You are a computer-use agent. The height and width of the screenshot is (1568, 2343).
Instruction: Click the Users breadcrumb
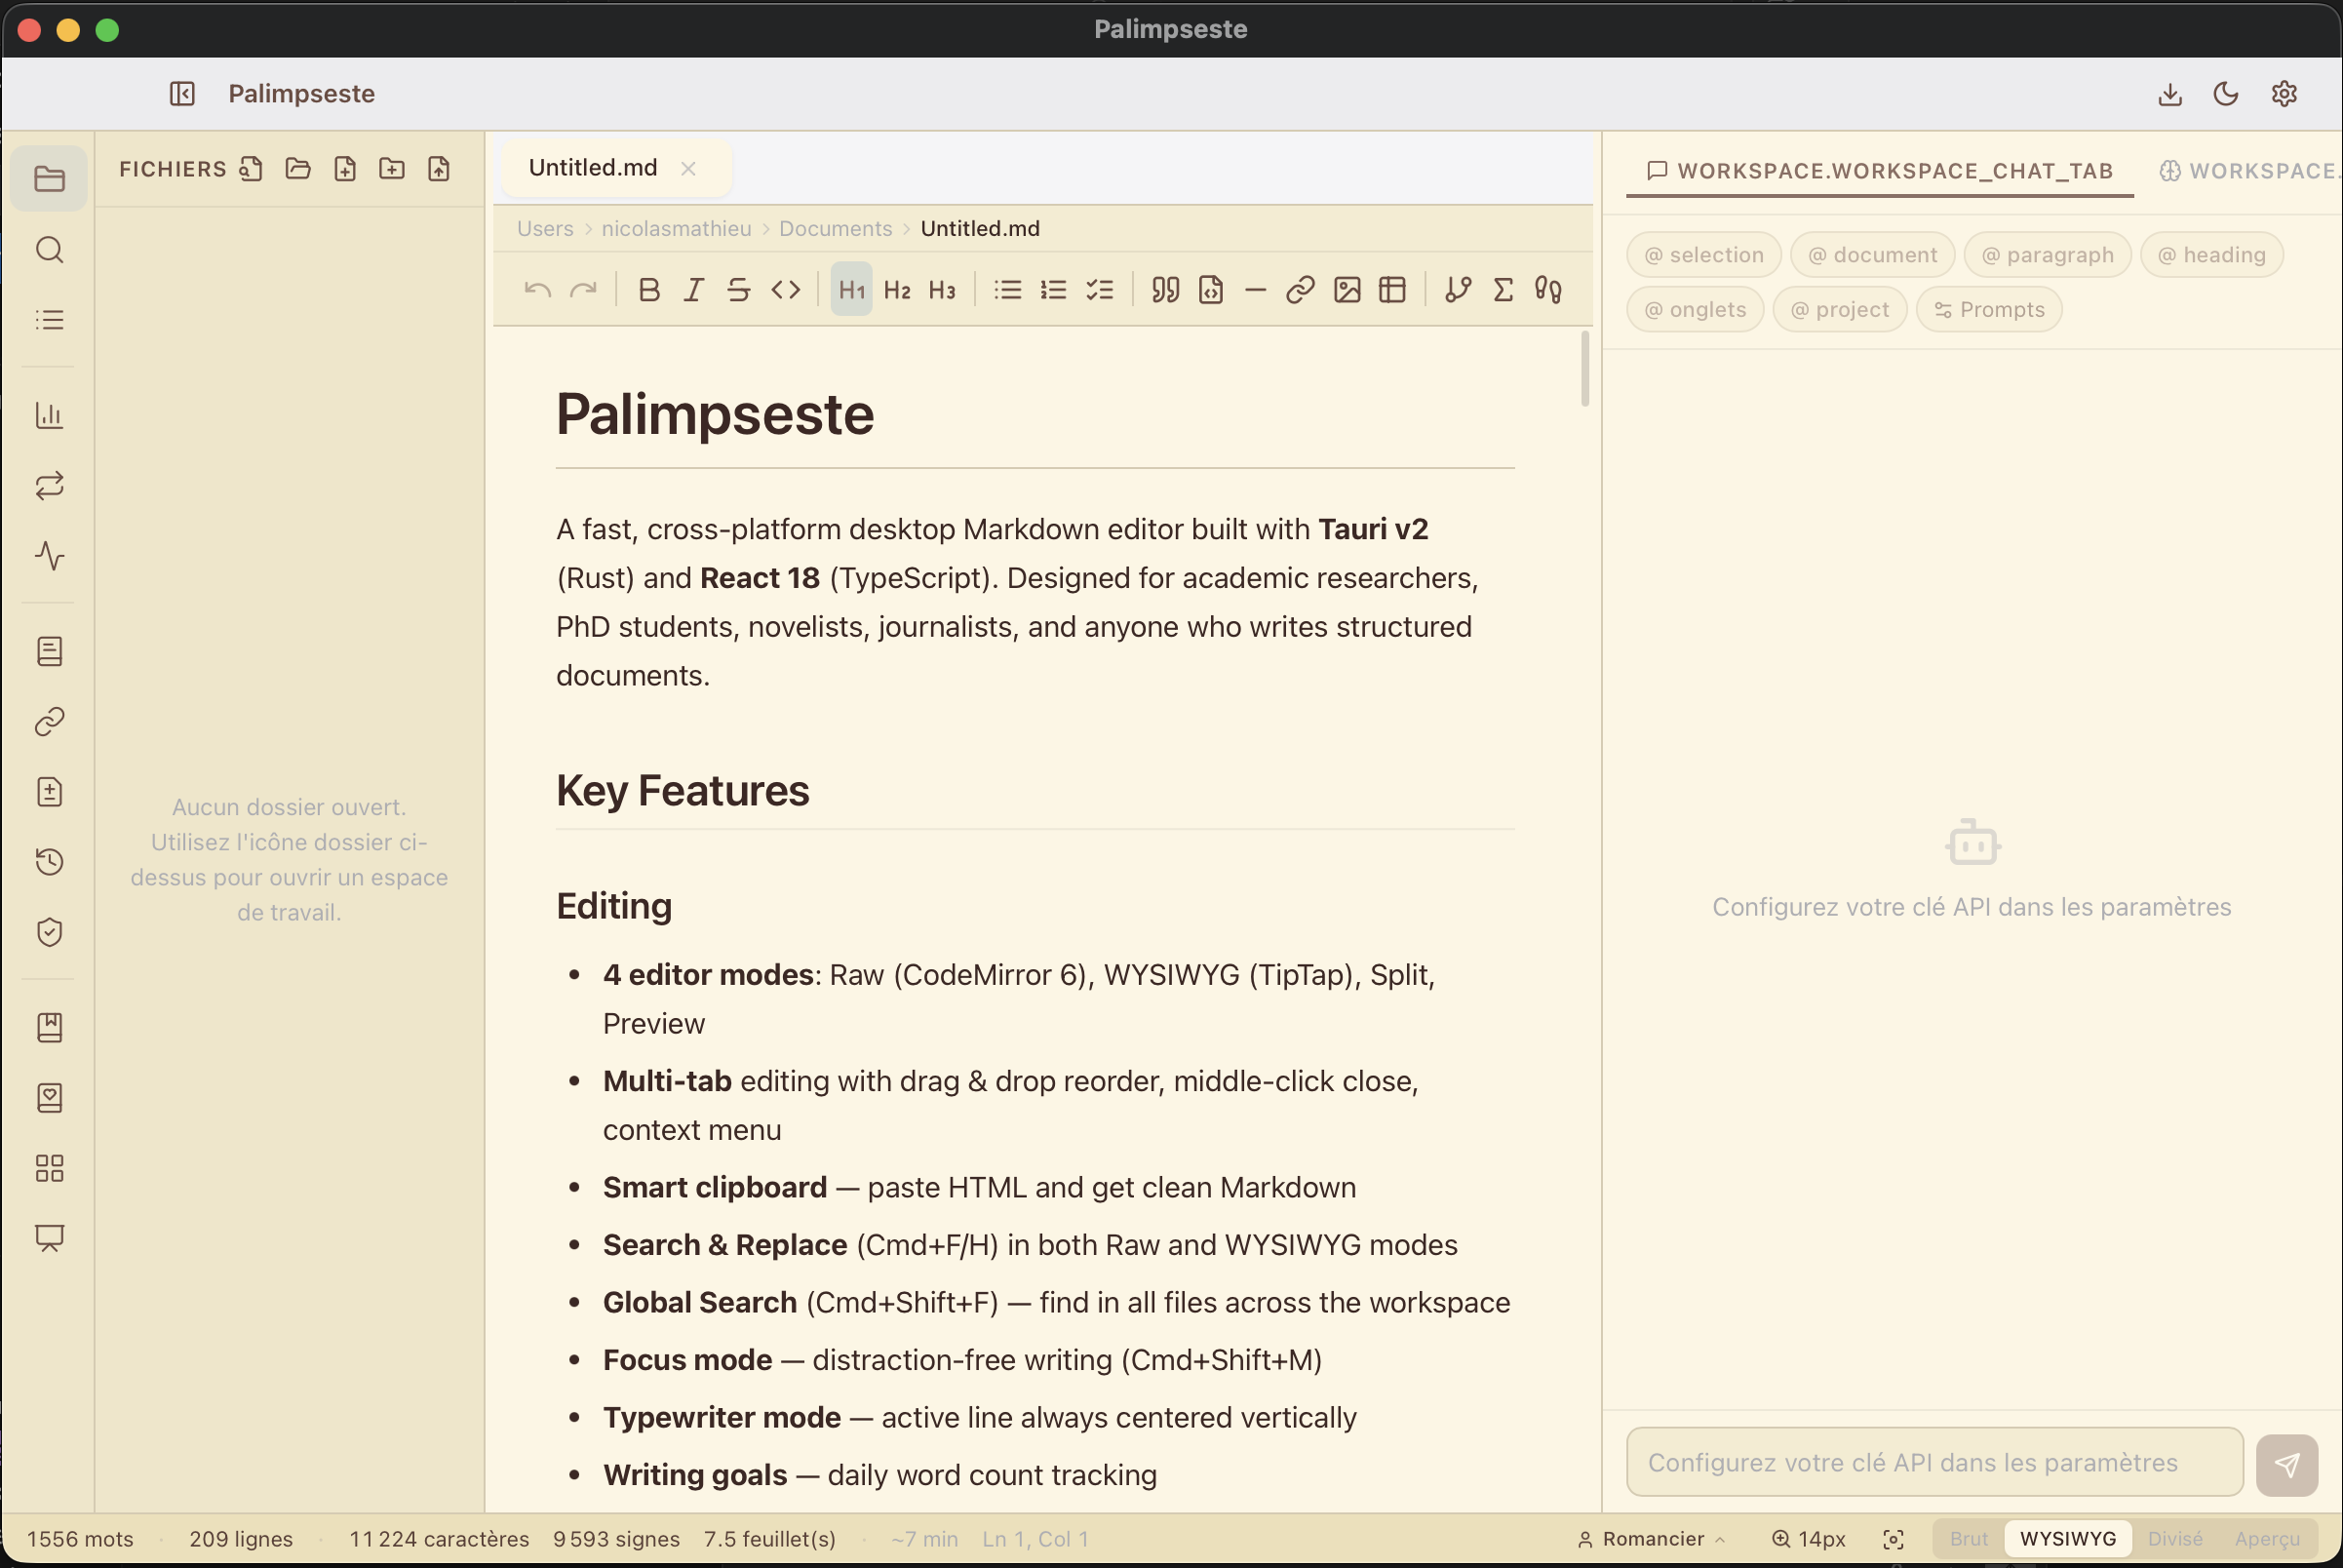coord(545,229)
